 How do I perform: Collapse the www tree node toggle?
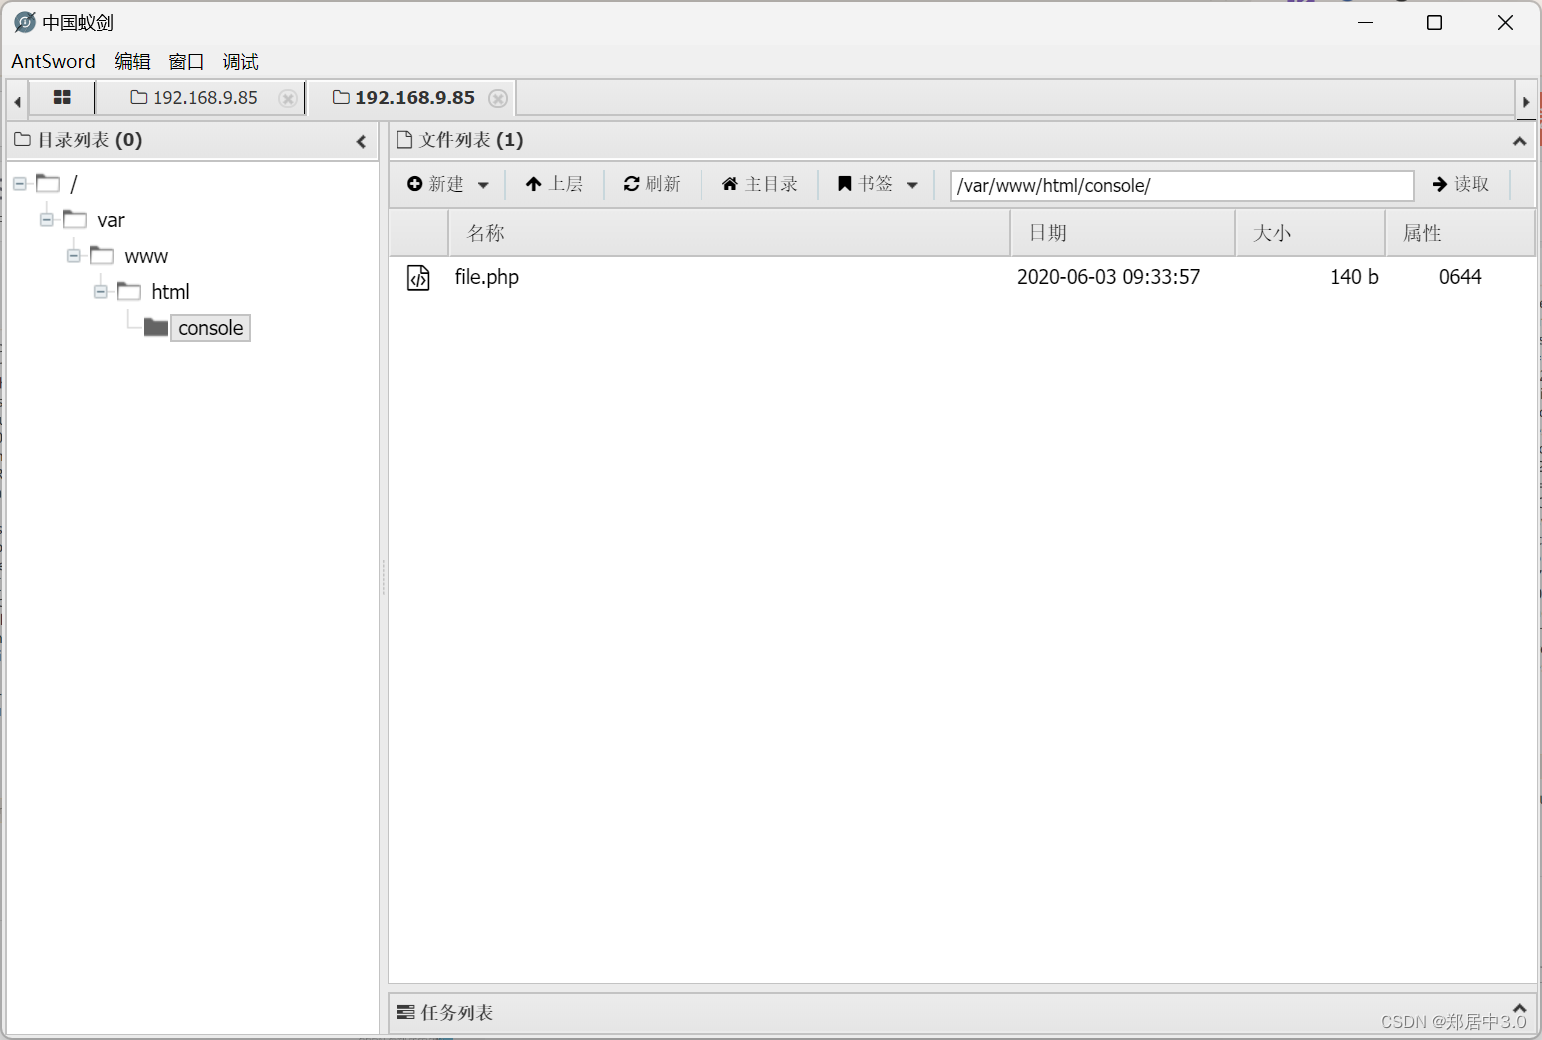[73, 256]
